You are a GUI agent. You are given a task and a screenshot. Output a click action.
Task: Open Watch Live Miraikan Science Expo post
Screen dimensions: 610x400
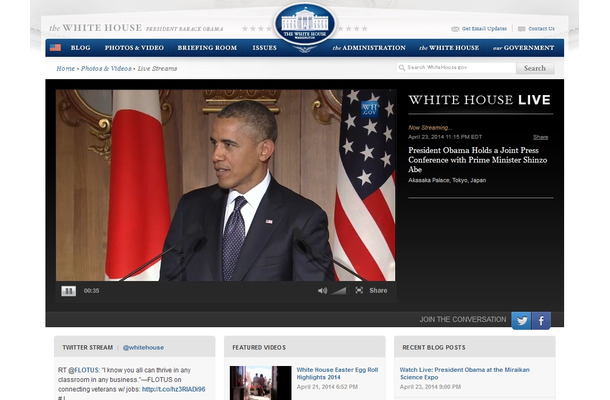pos(465,374)
